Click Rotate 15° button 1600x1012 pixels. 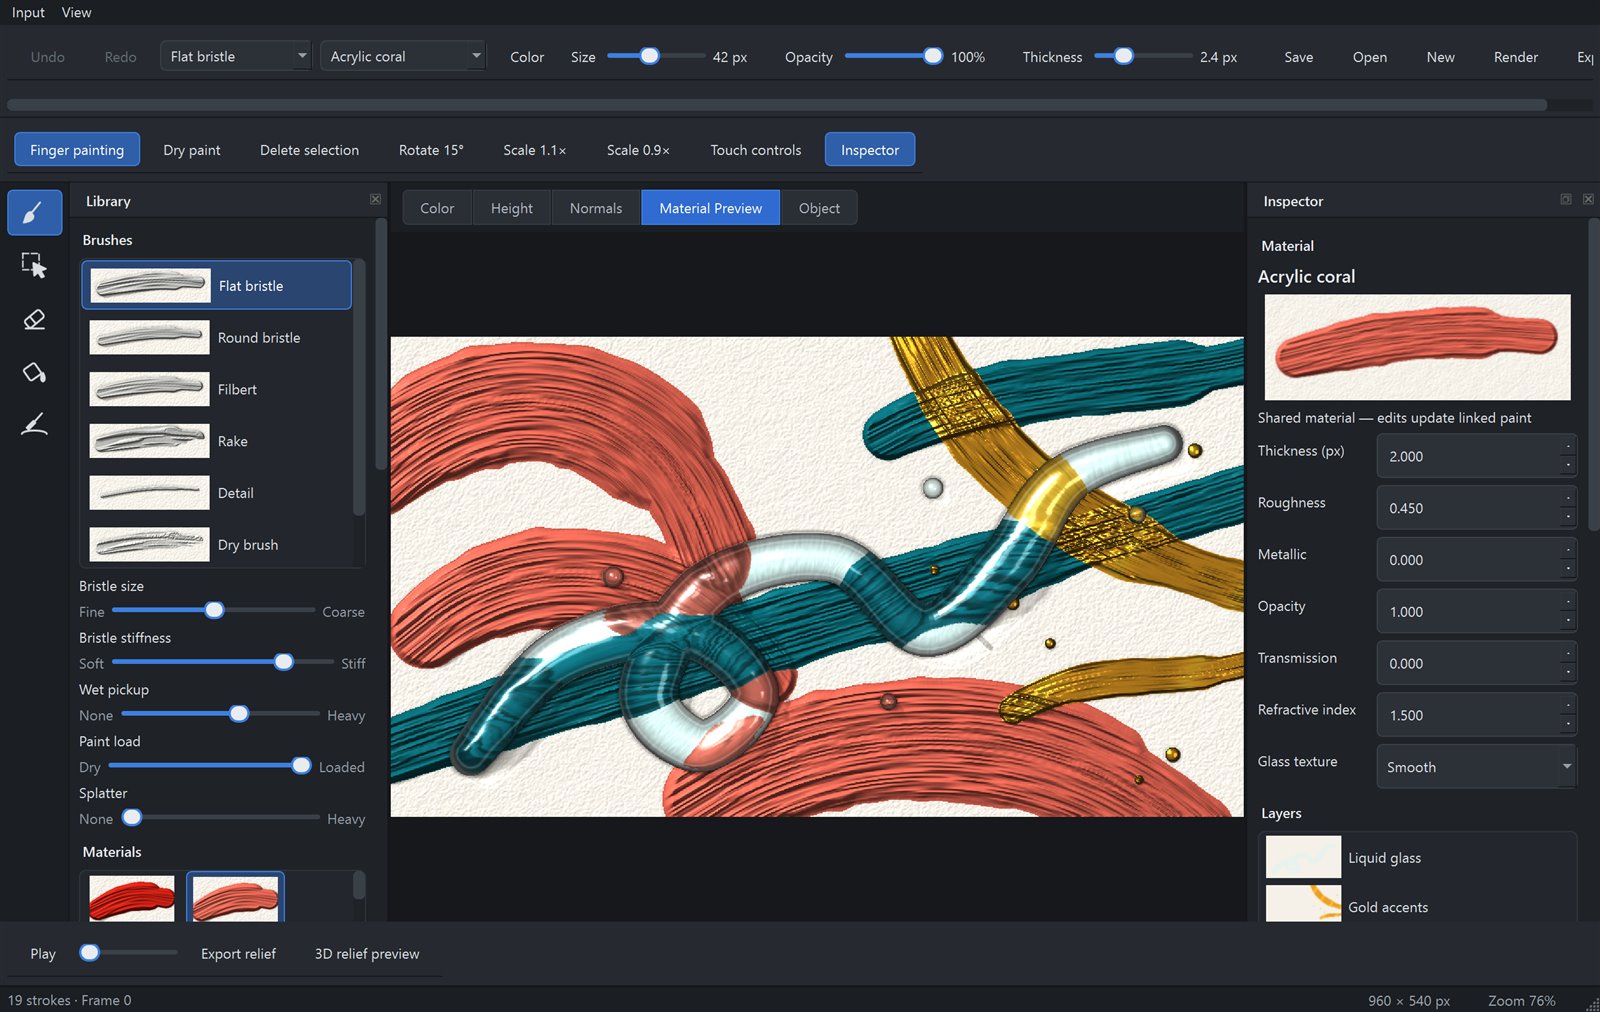click(x=431, y=150)
